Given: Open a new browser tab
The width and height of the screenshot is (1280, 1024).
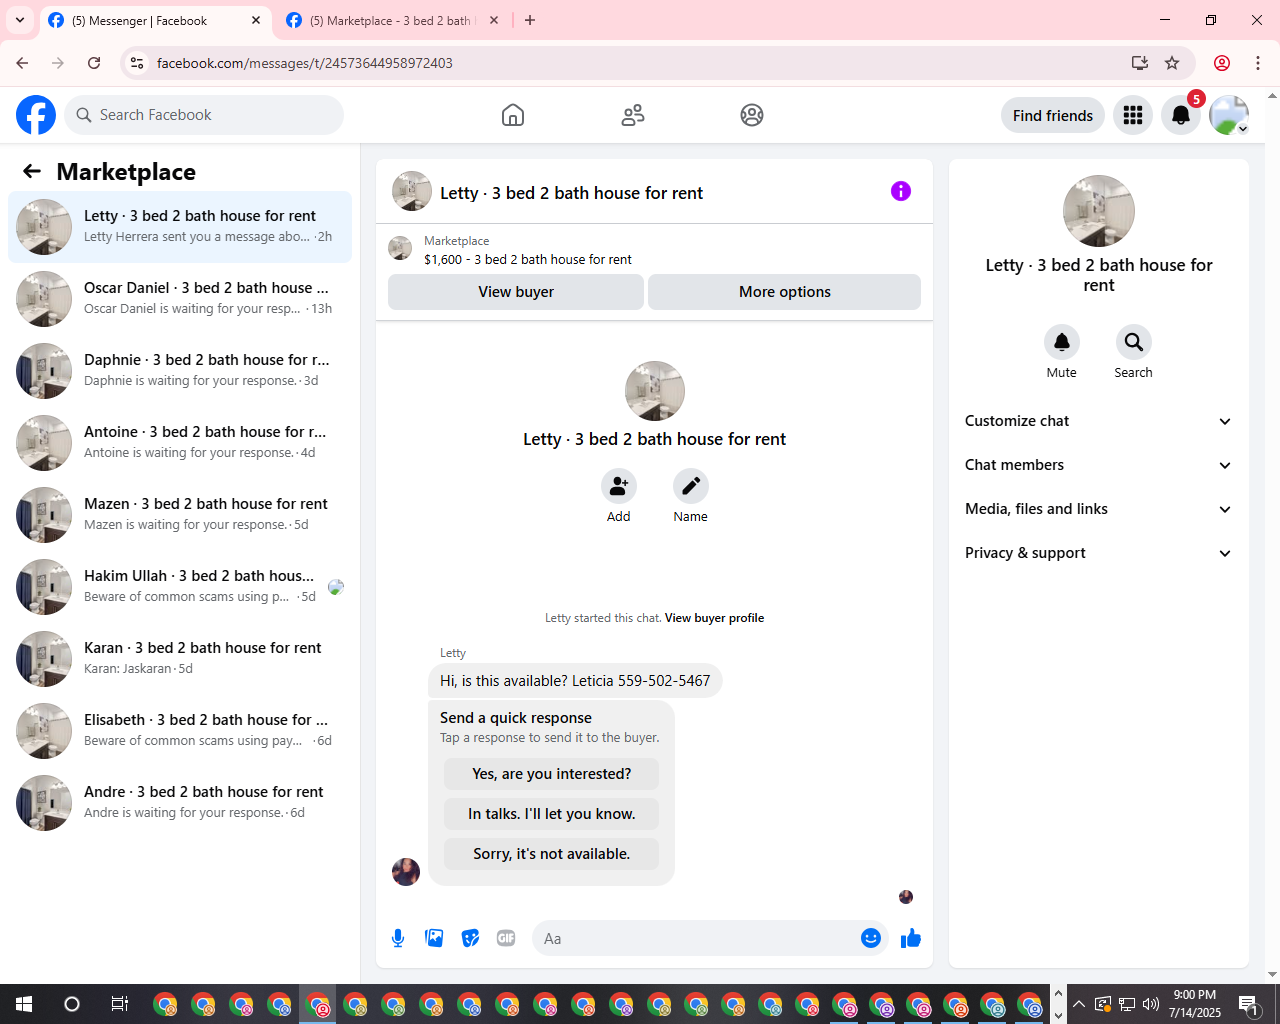Looking at the screenshot, I should 530,20.
